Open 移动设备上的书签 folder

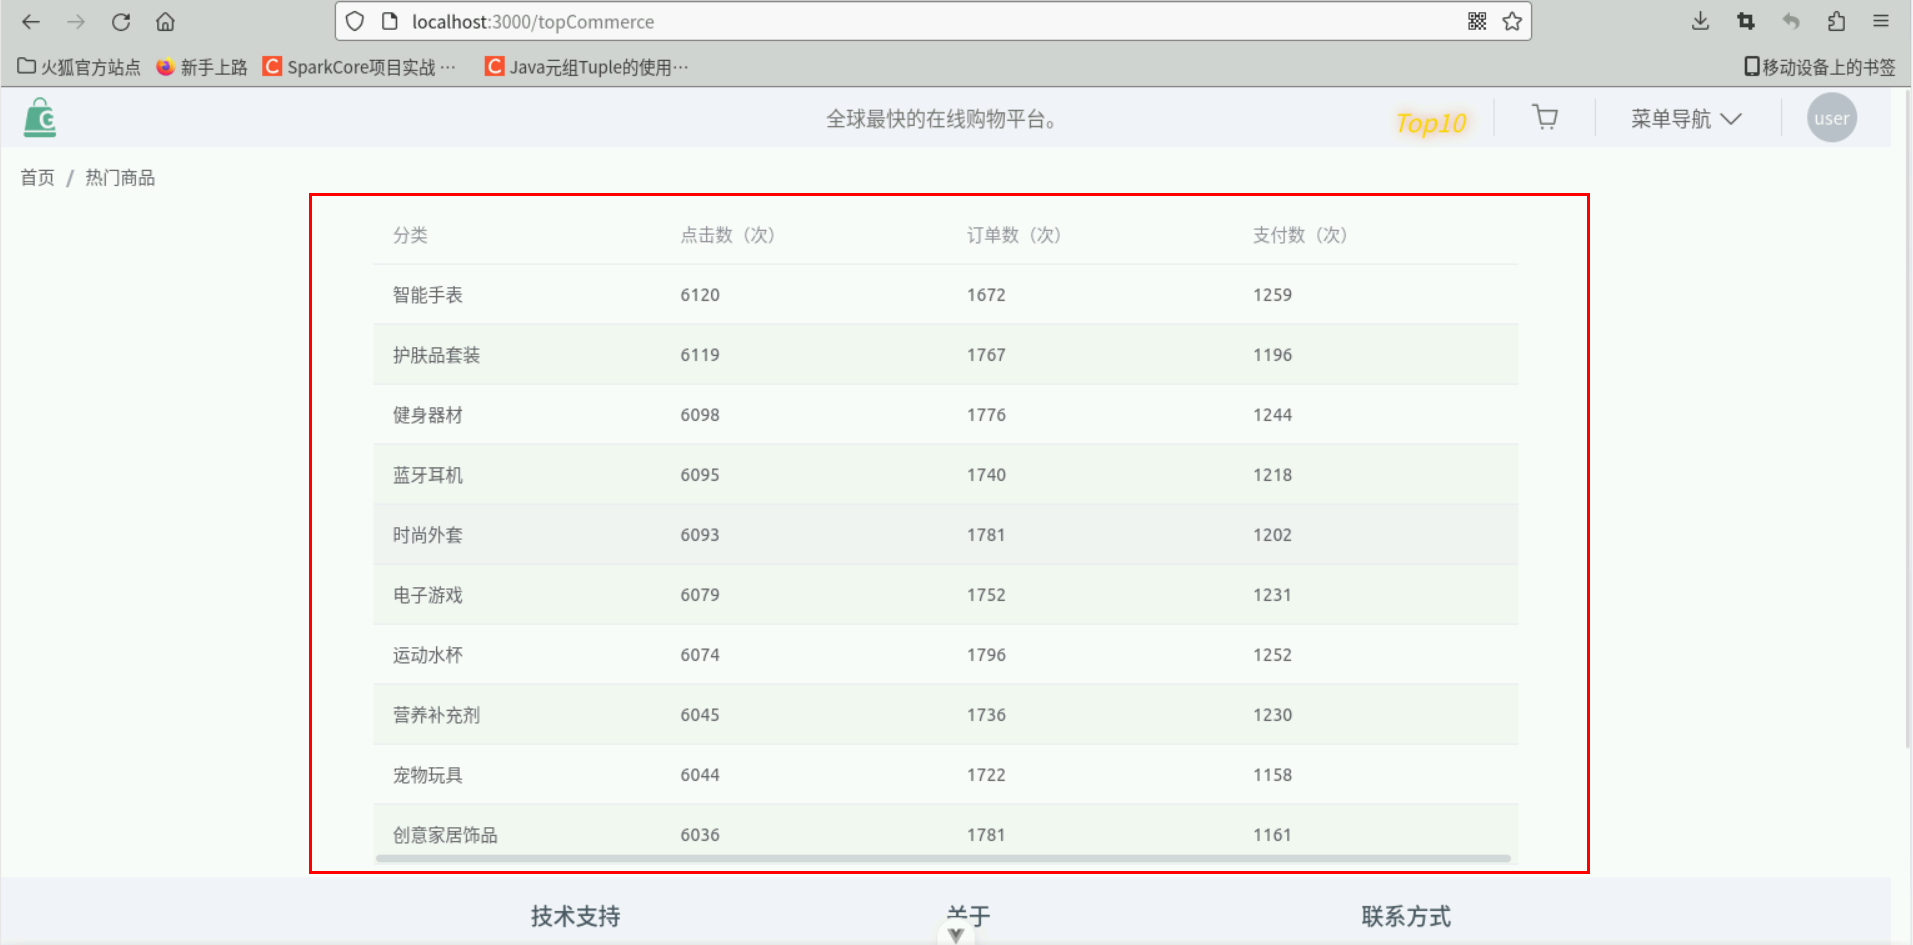1819,67
